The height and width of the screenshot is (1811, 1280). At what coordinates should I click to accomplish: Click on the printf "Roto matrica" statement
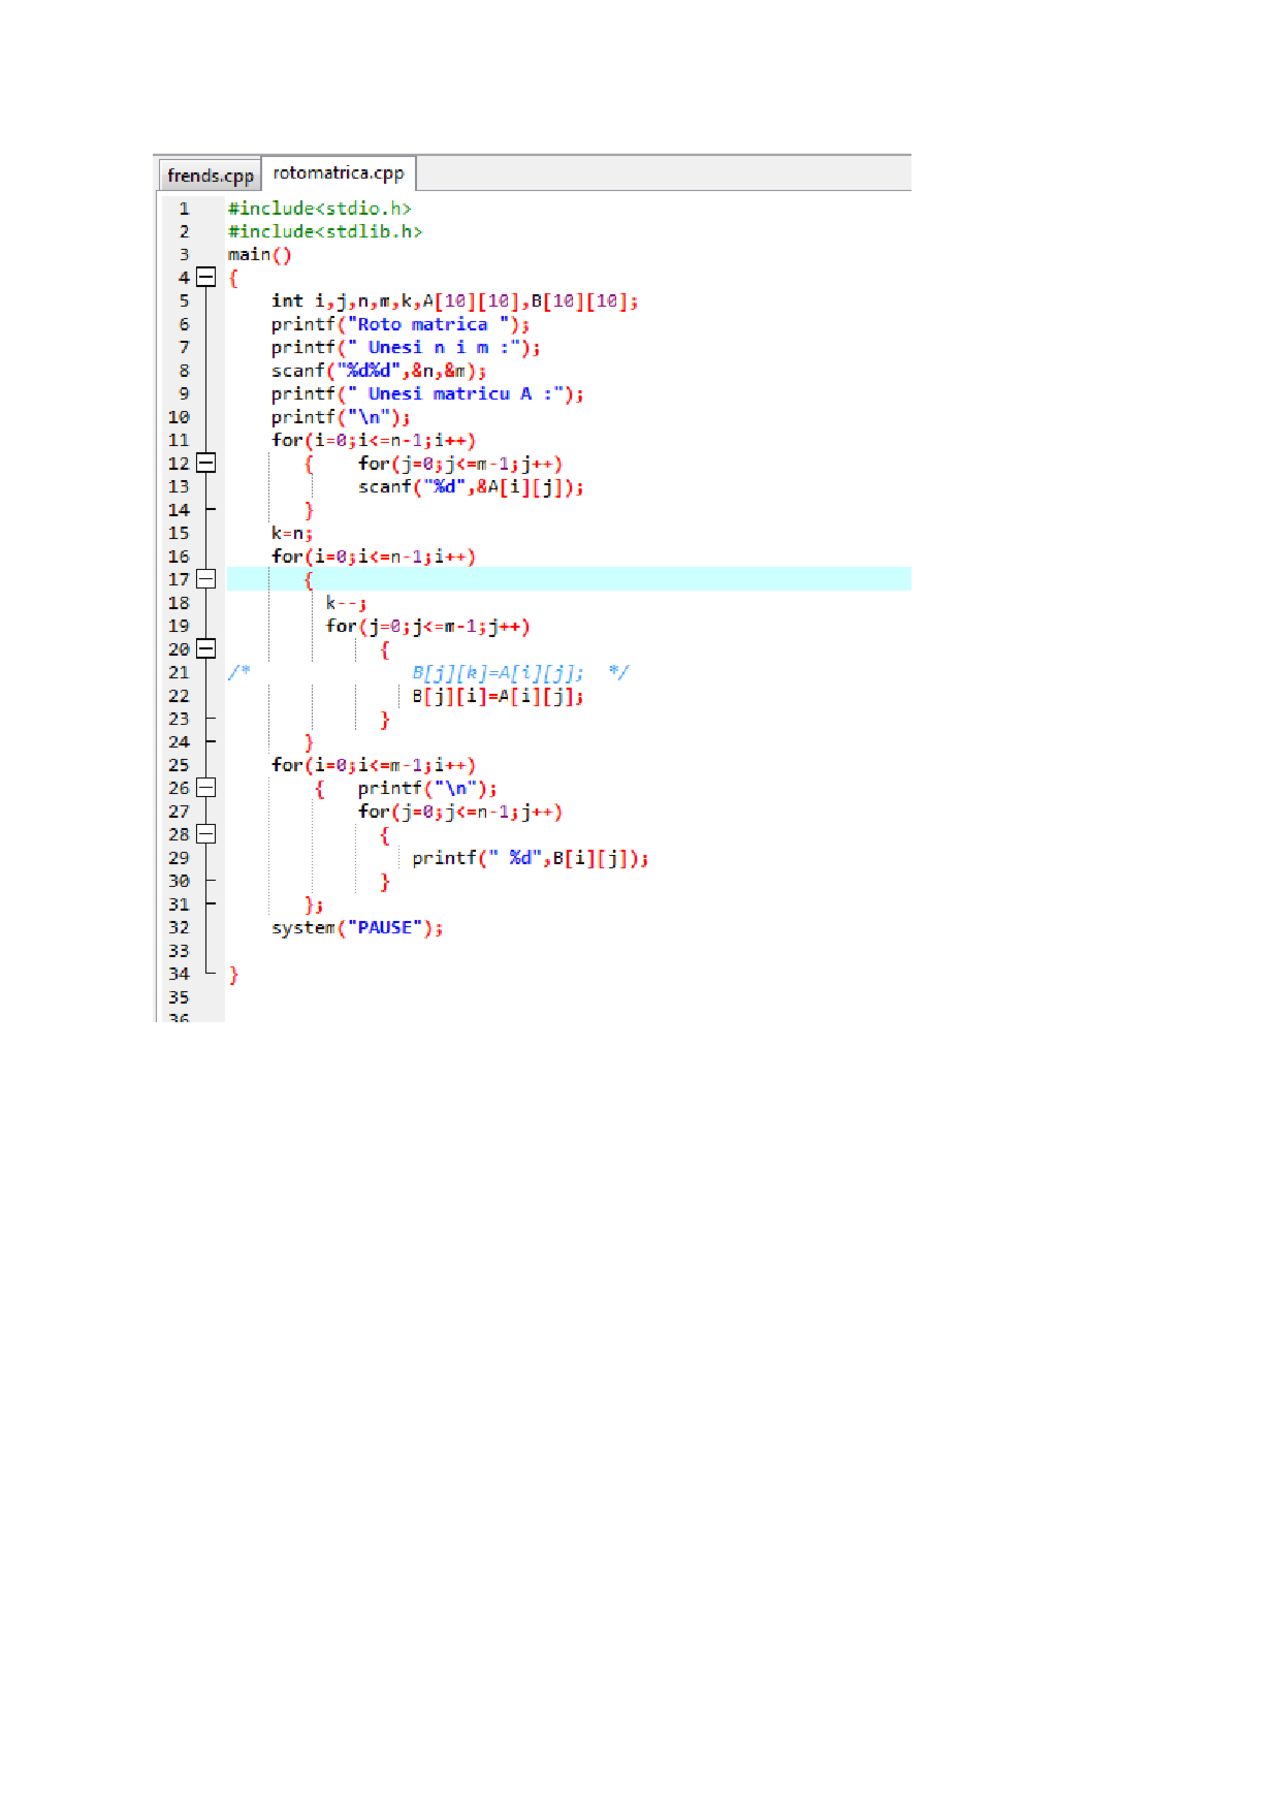(400, 325)
